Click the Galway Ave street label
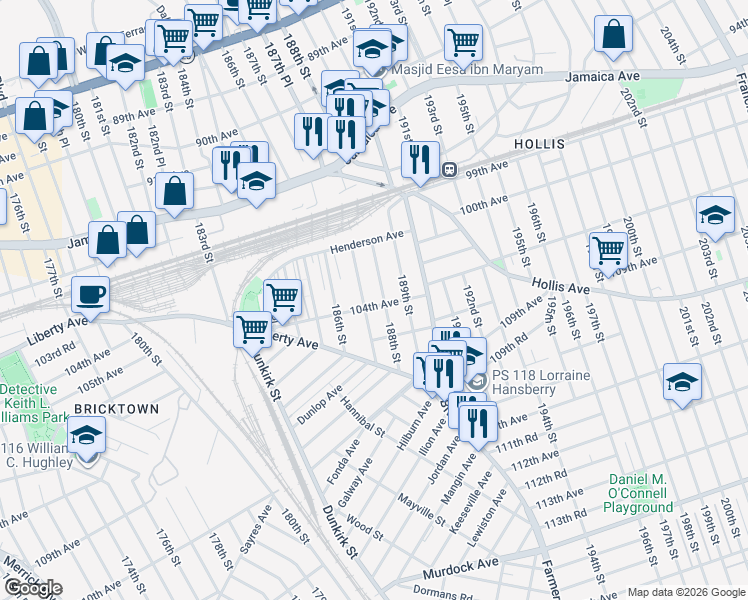The image size is (748, 600). (355, 483)
